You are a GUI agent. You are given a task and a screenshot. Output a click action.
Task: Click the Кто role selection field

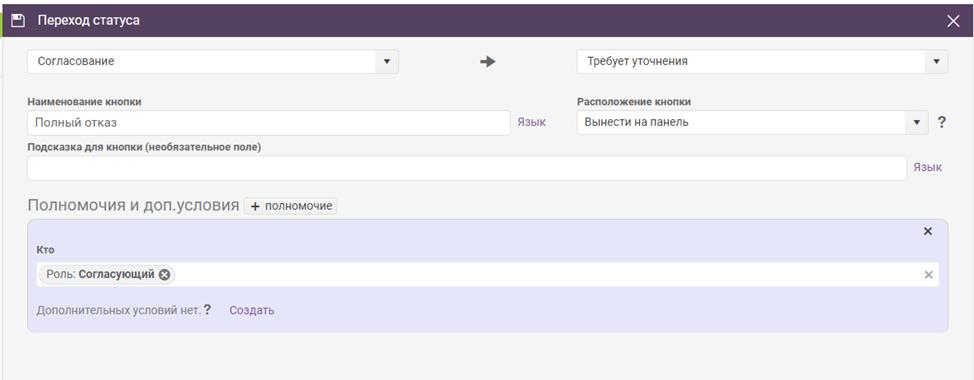pos(488,274)
